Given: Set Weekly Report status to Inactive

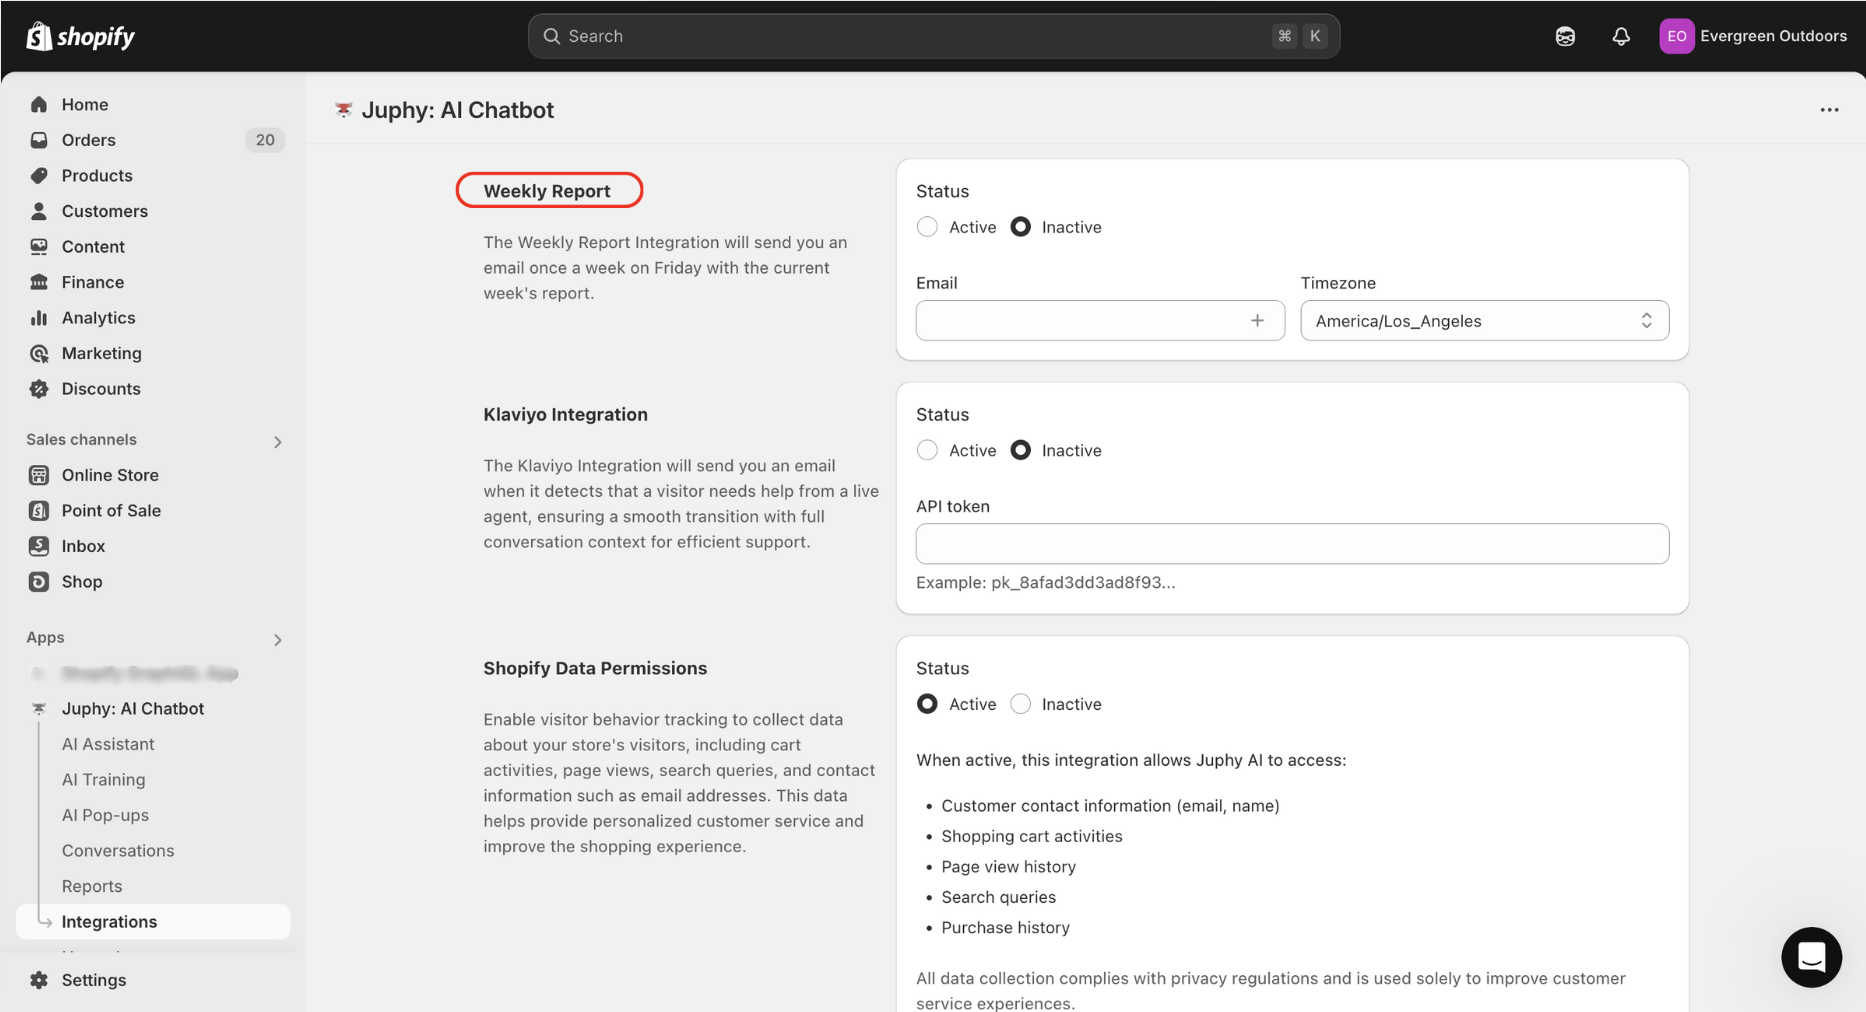Looking at the screenshot, I should [x=1020, y=227].
